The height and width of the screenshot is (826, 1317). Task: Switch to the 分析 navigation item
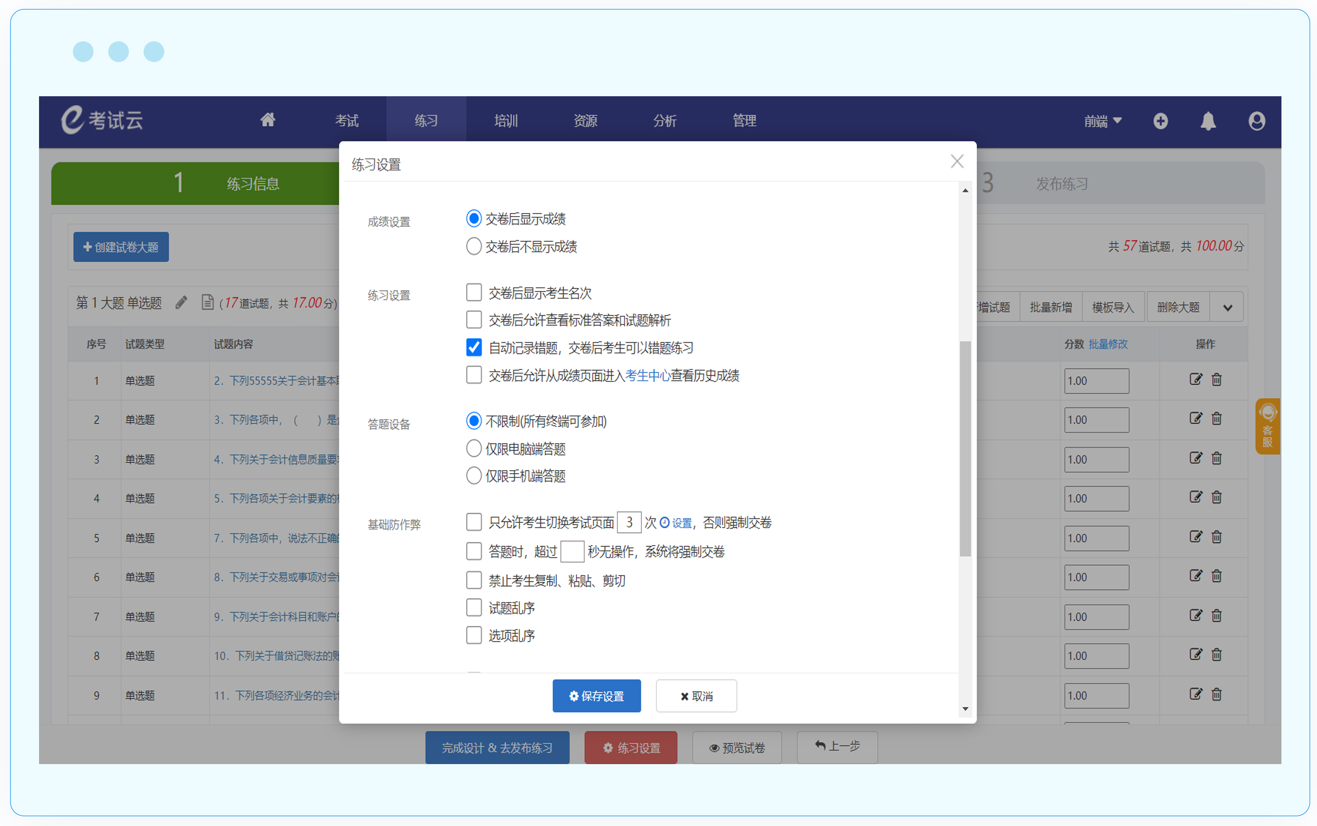664,121
